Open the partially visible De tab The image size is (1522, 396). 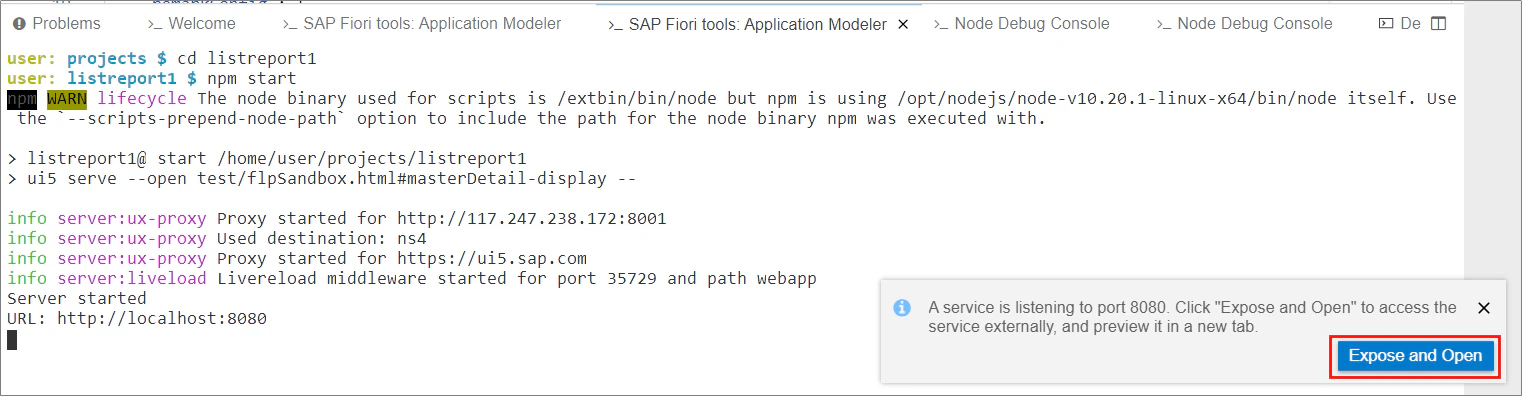click(1400, 23)
